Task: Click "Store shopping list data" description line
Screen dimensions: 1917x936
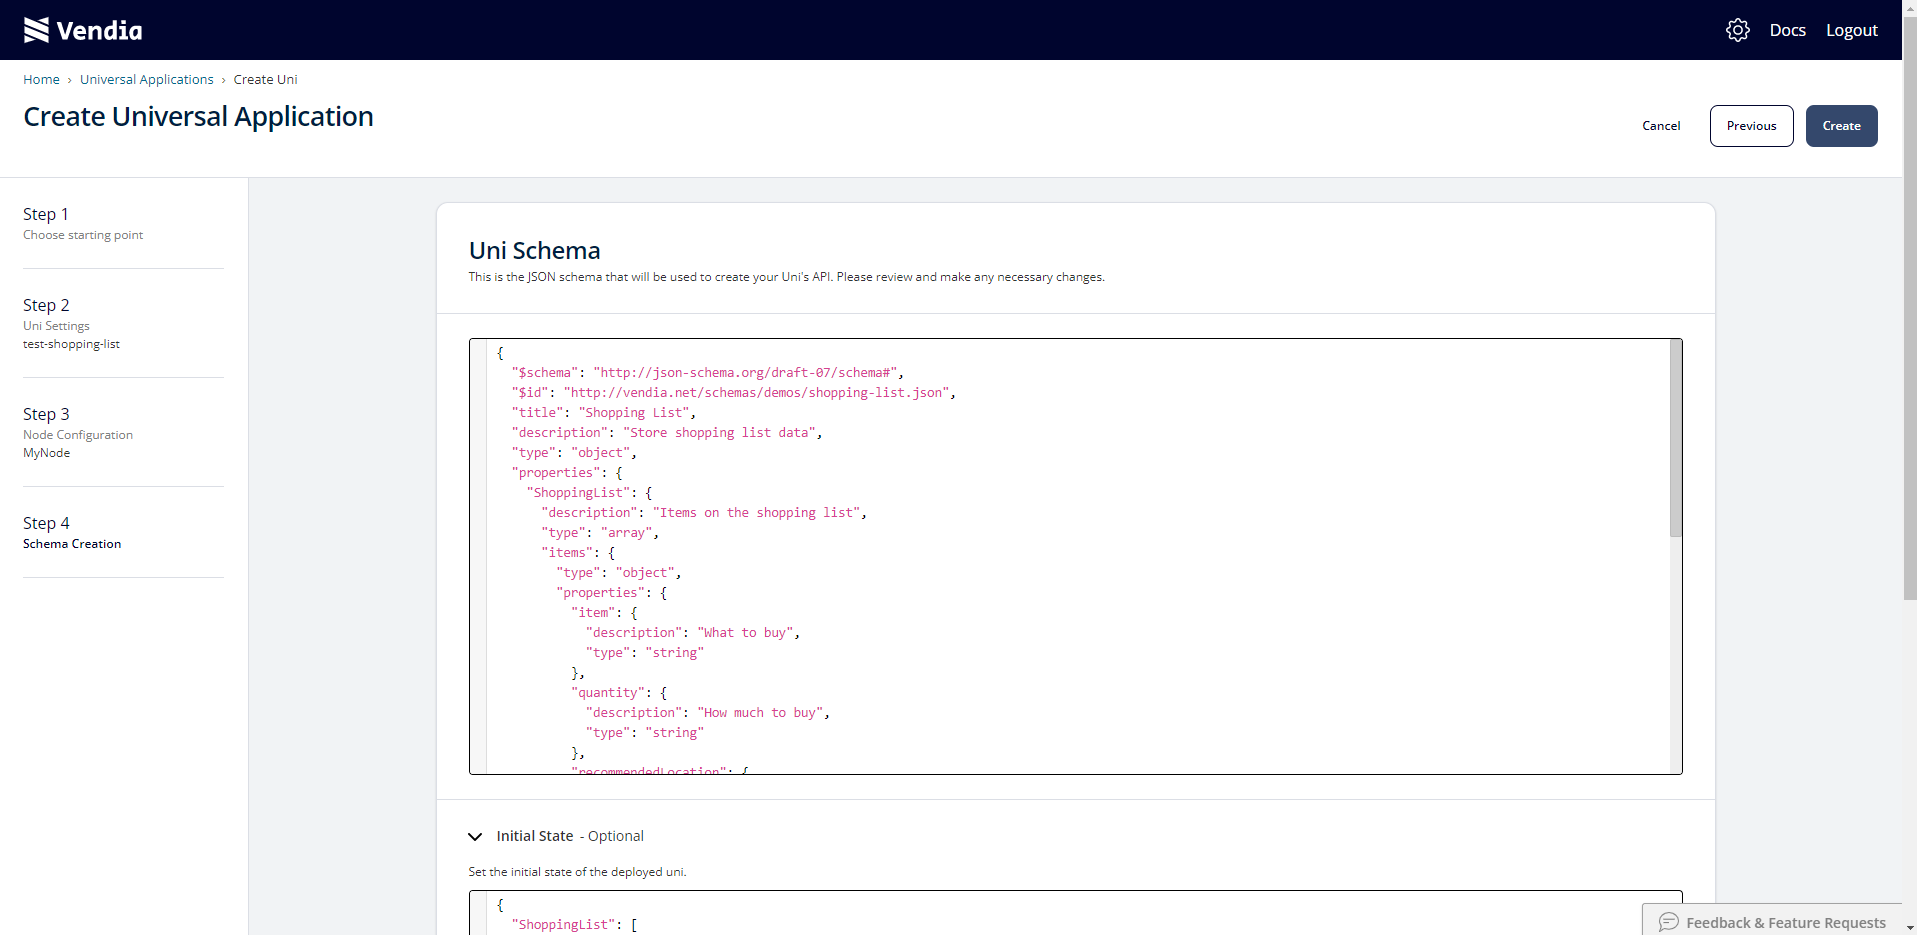Action: click(667, 432)
